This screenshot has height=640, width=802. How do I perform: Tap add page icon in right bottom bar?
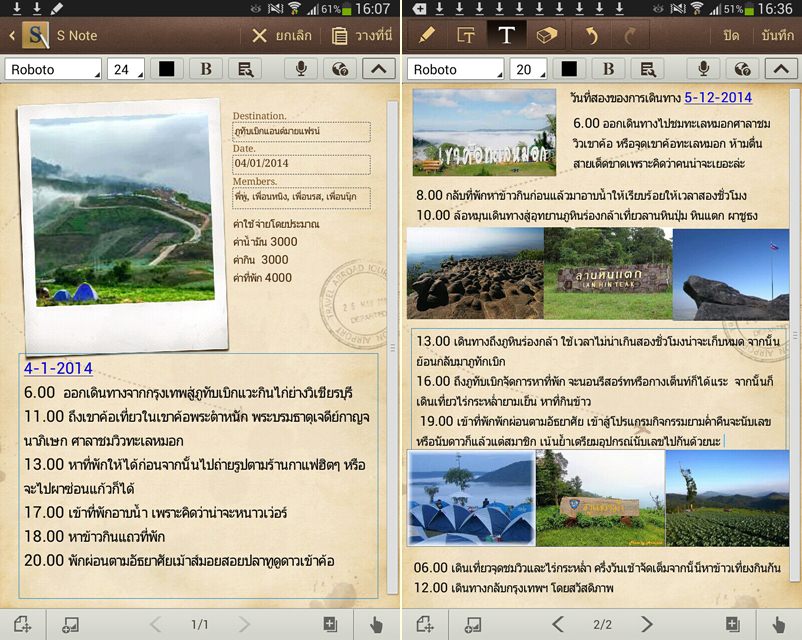click(425, 625)
